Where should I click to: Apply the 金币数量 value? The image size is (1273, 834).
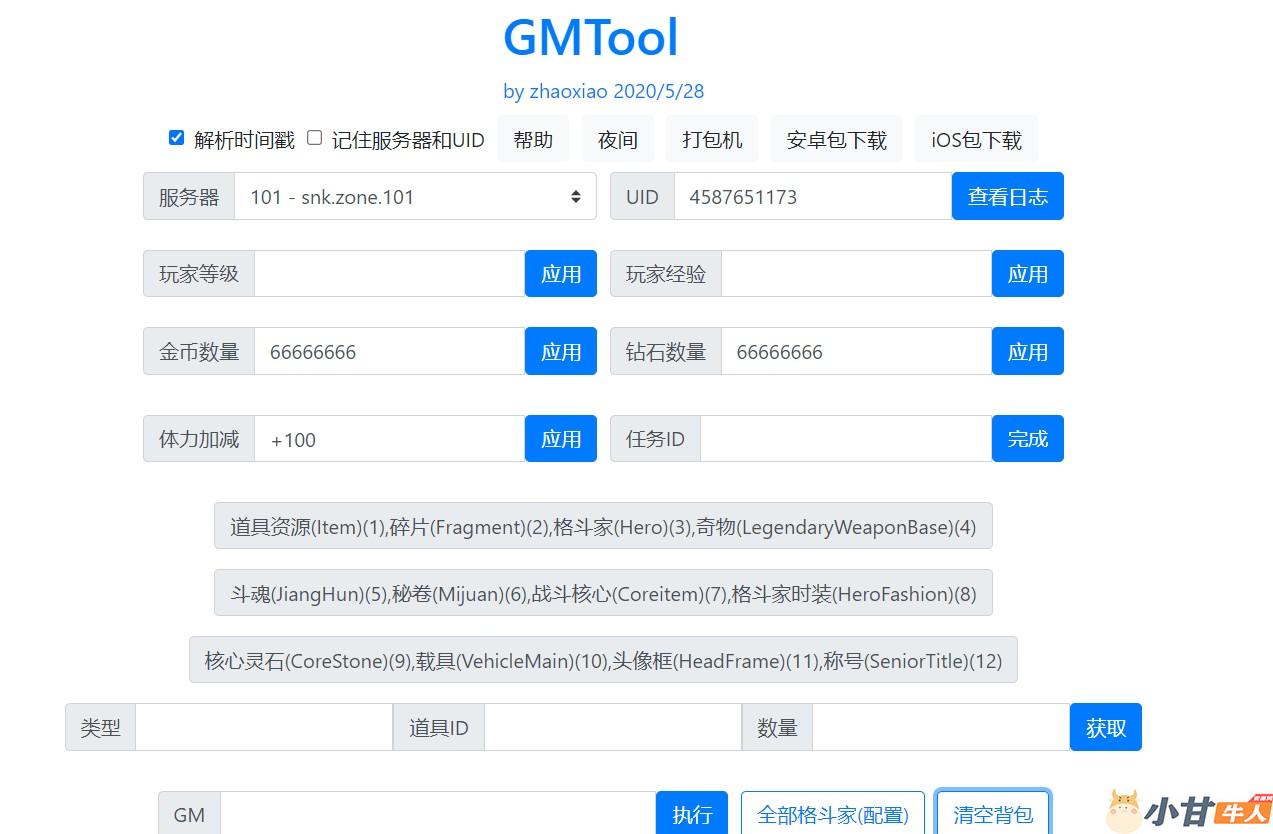point(560,352)
